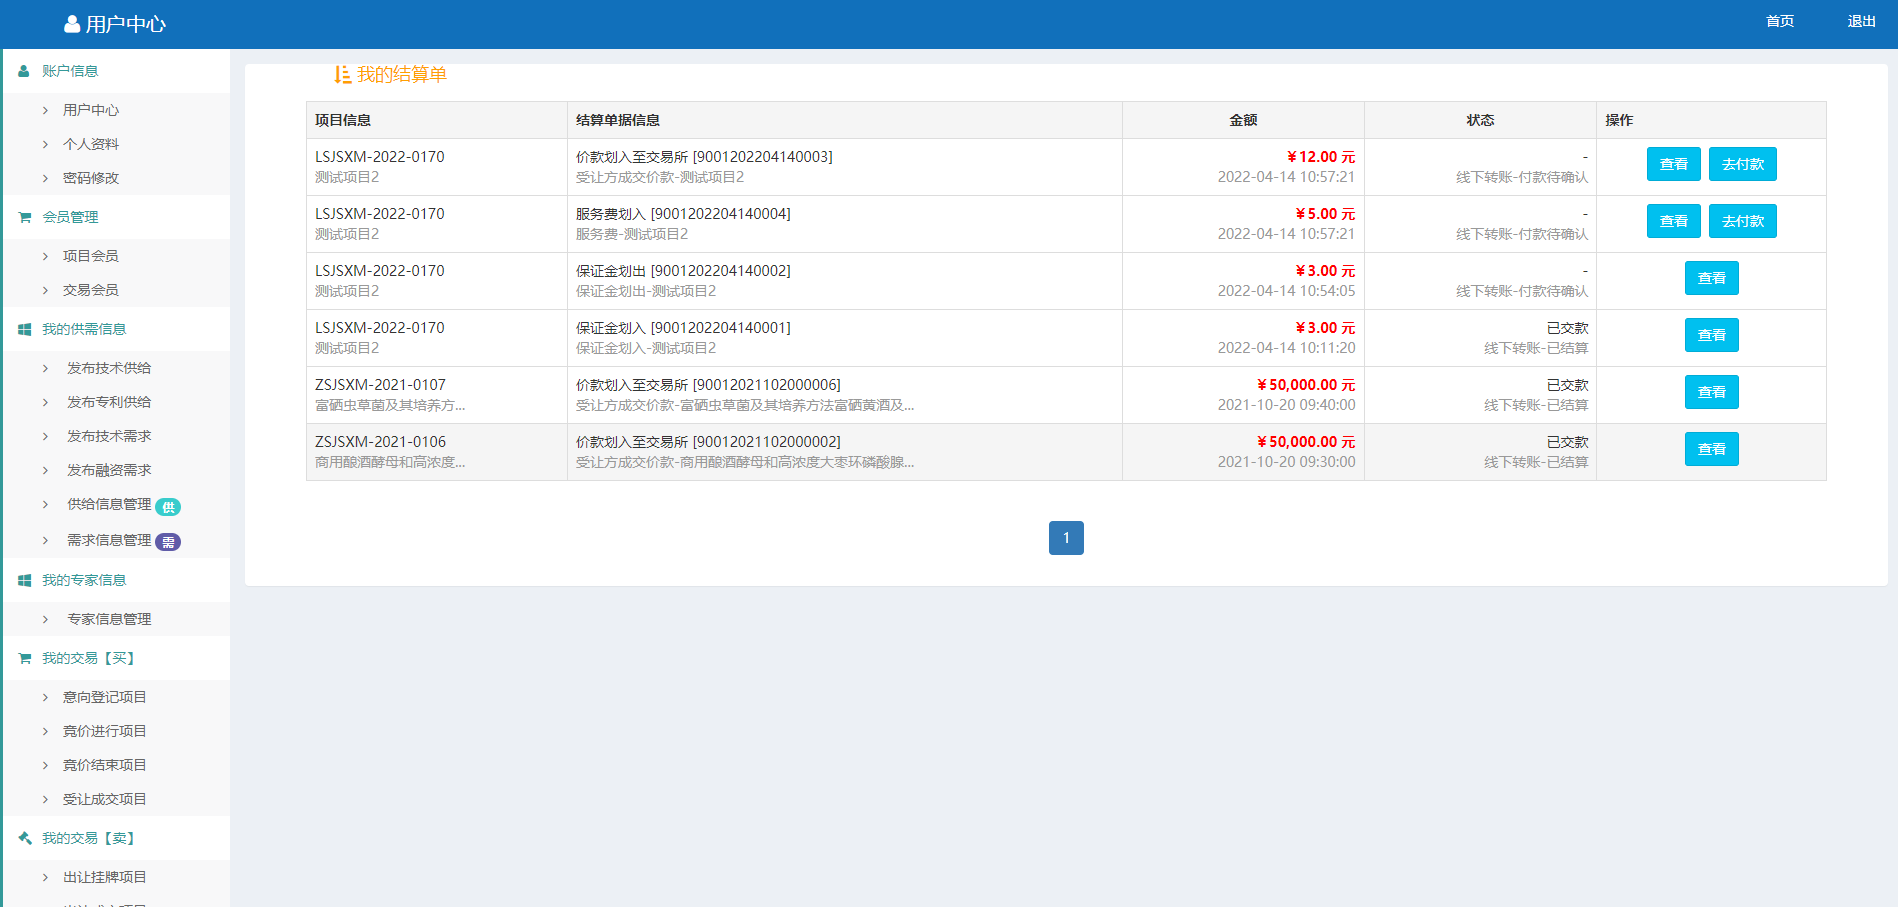
Task: Click chevron before 个人资料
Action: [45, 144]
